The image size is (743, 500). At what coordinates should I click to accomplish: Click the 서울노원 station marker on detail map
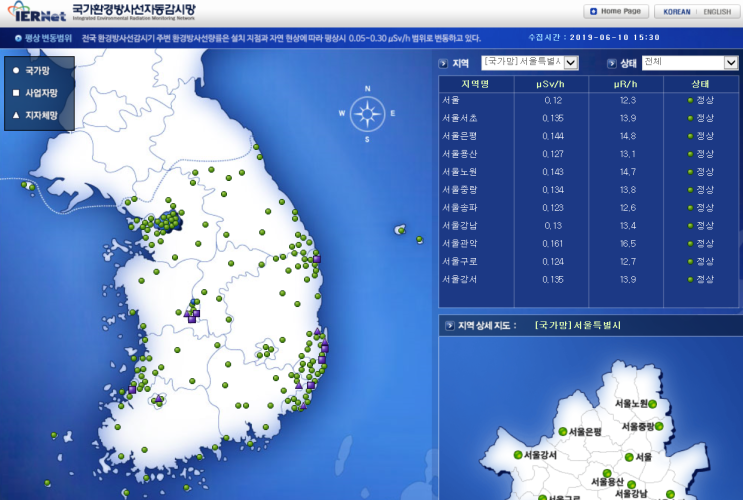pos(652,404)
